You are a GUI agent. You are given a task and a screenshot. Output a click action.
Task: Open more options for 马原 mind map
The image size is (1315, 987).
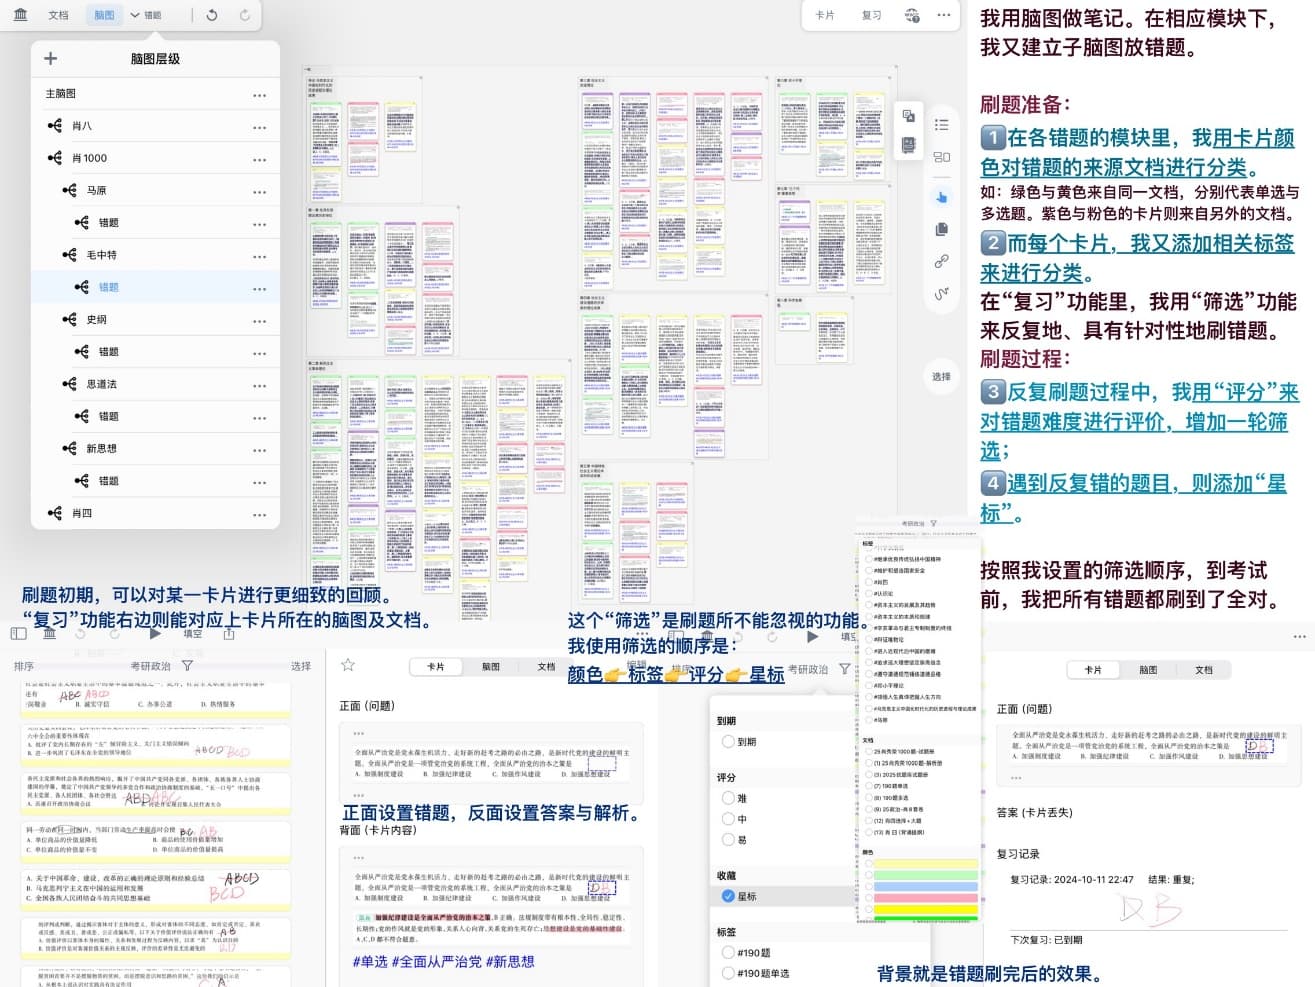pyautogui.click(x=259, y=192)
